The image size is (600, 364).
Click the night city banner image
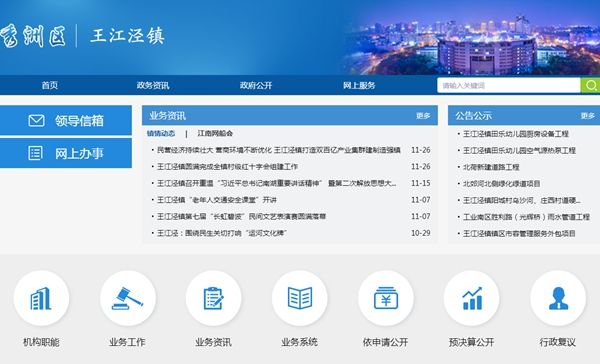click(x=473, y=37)
